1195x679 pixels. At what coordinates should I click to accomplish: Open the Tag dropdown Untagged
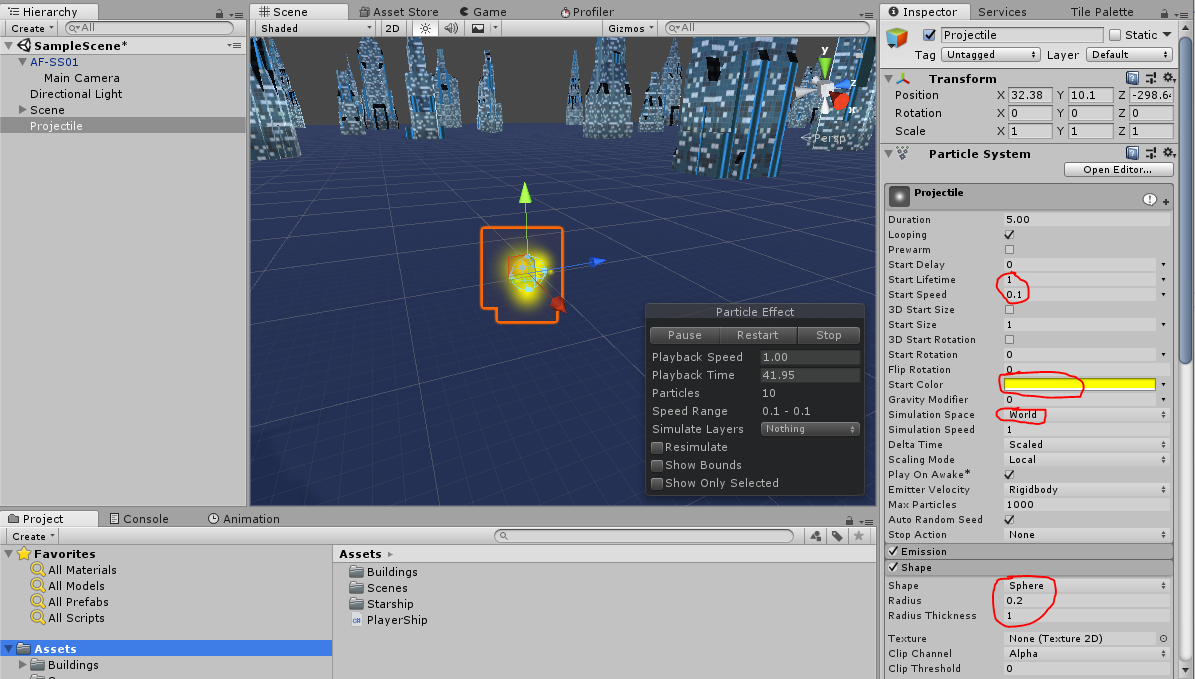pos(990,55)
